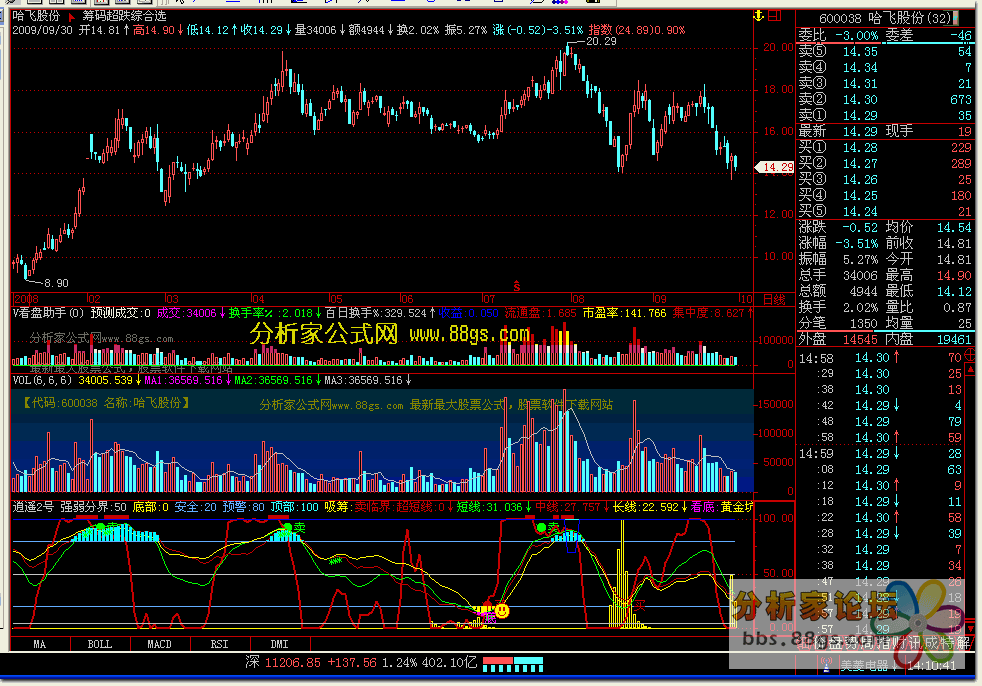Switch to the MA indicator tab
982x686 pixels.
38,644
